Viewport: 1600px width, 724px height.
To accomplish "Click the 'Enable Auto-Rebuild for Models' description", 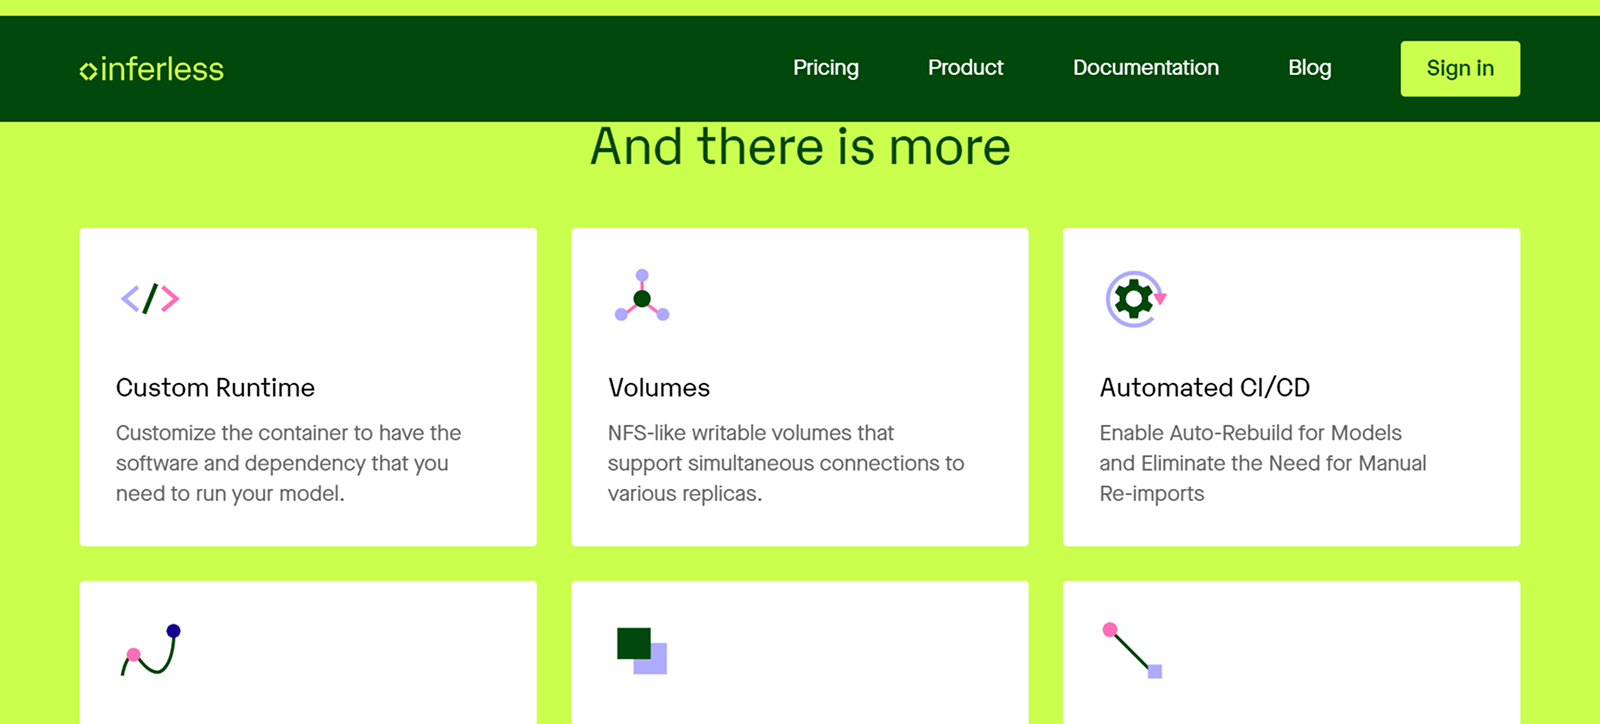I will coord(1251,433).
